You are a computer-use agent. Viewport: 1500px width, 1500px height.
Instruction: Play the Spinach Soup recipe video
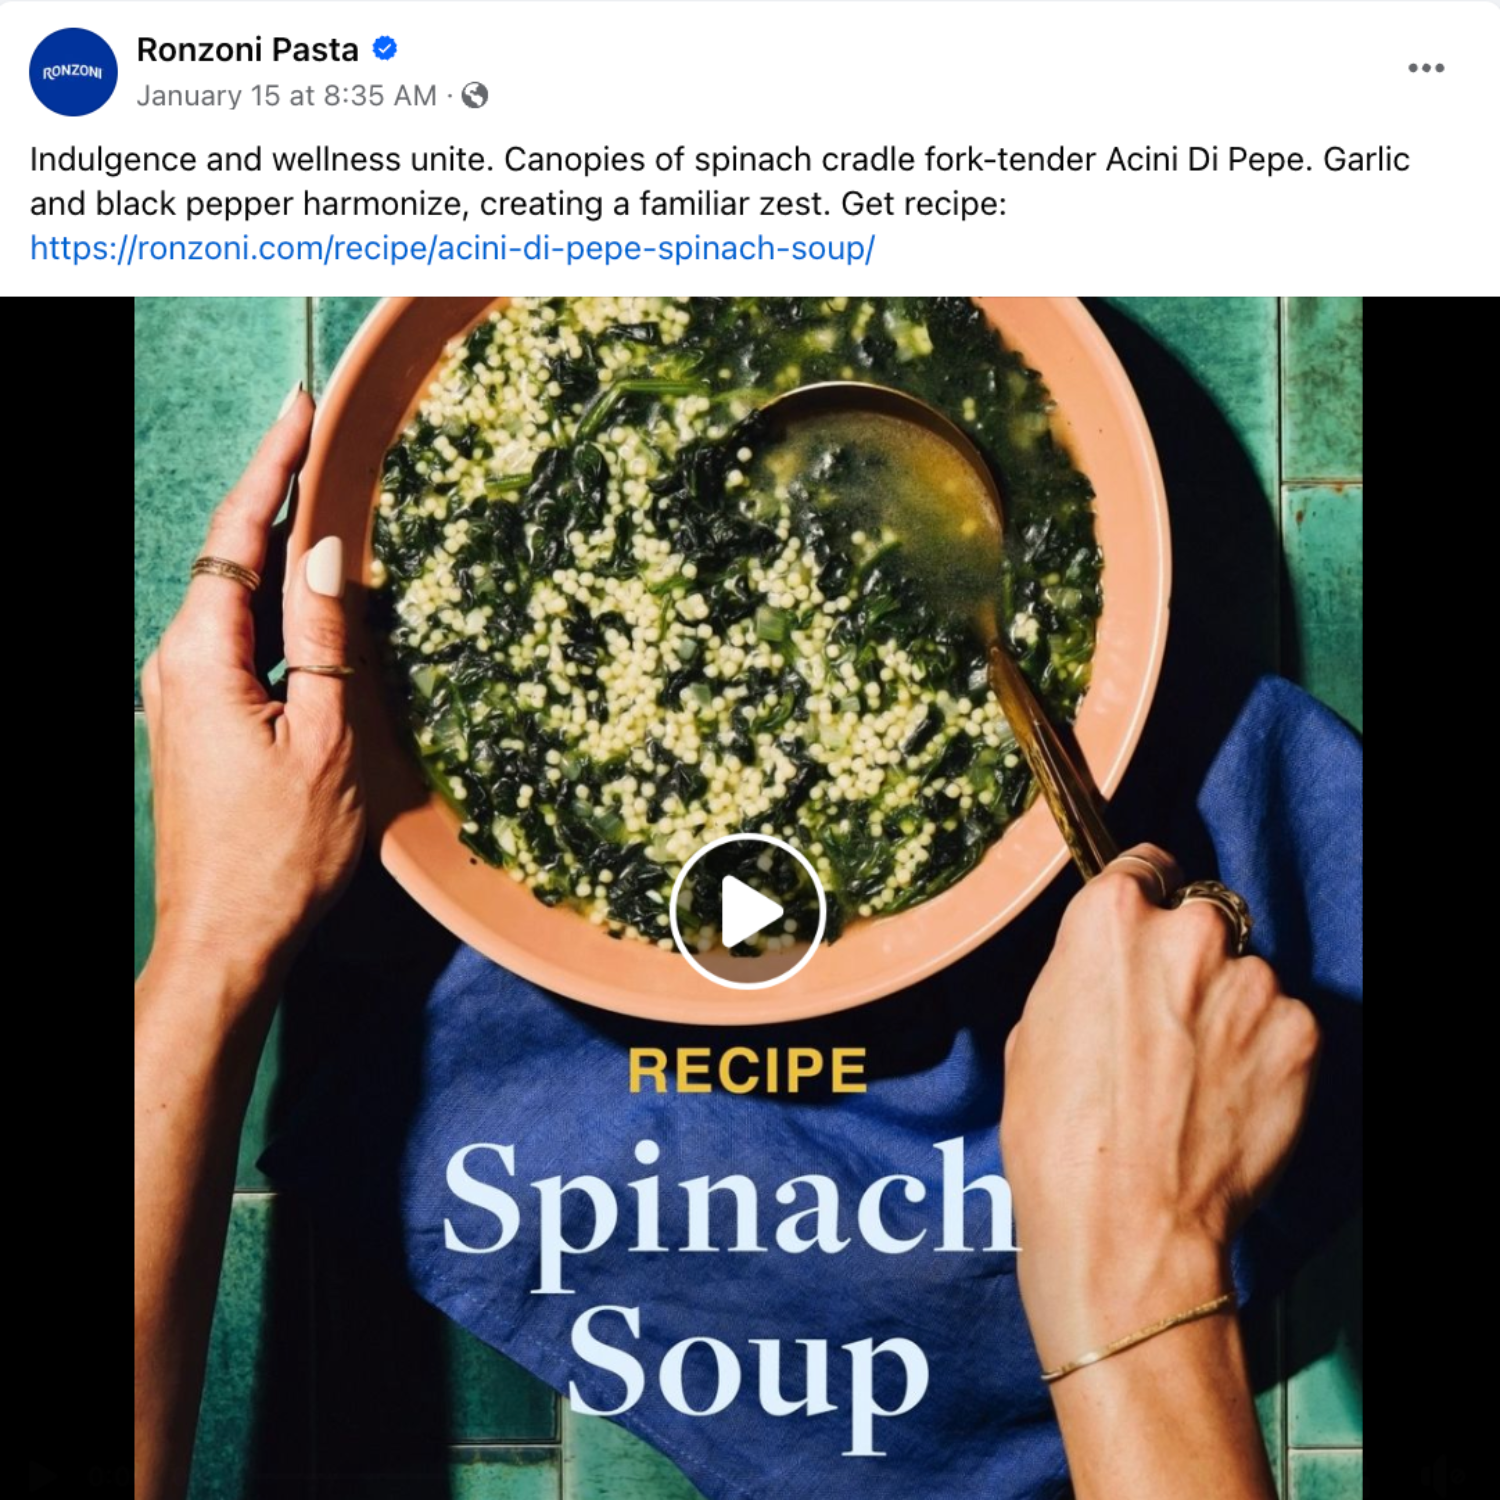(x=747, y=911)
